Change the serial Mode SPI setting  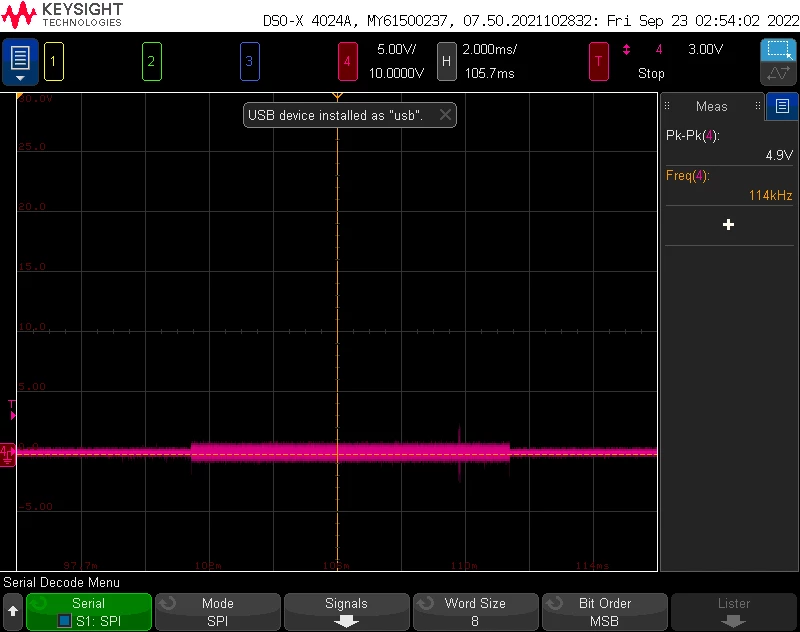tap(218, 612)
